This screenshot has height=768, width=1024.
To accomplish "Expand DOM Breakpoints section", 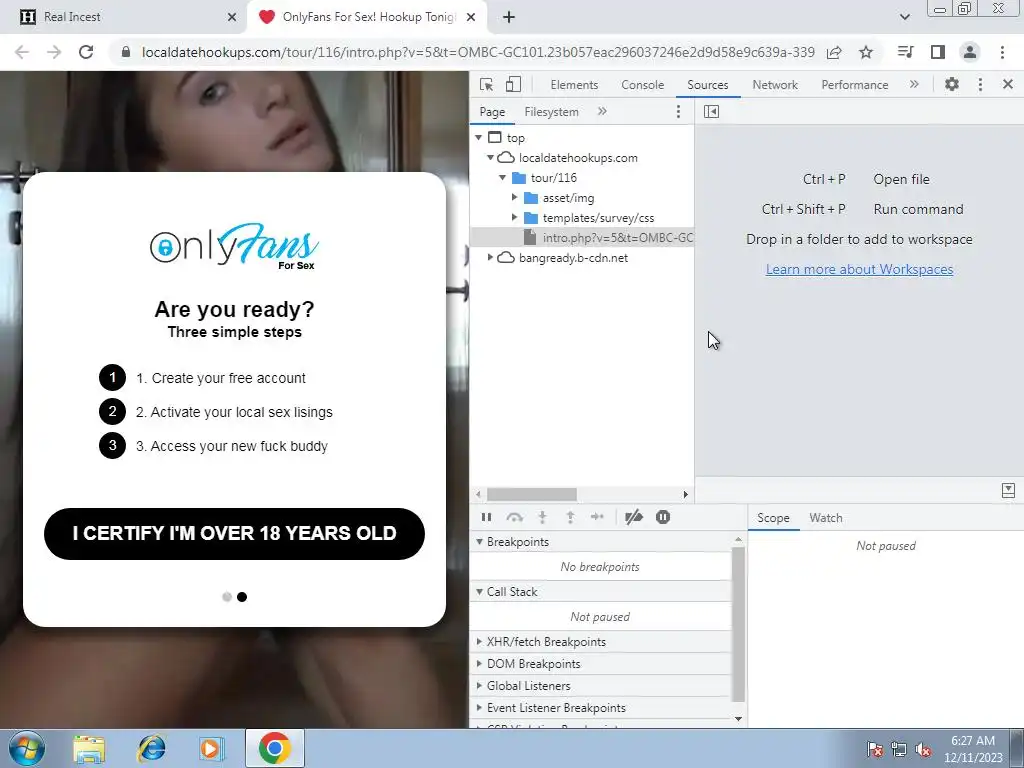I will click(x=479, y=664).
